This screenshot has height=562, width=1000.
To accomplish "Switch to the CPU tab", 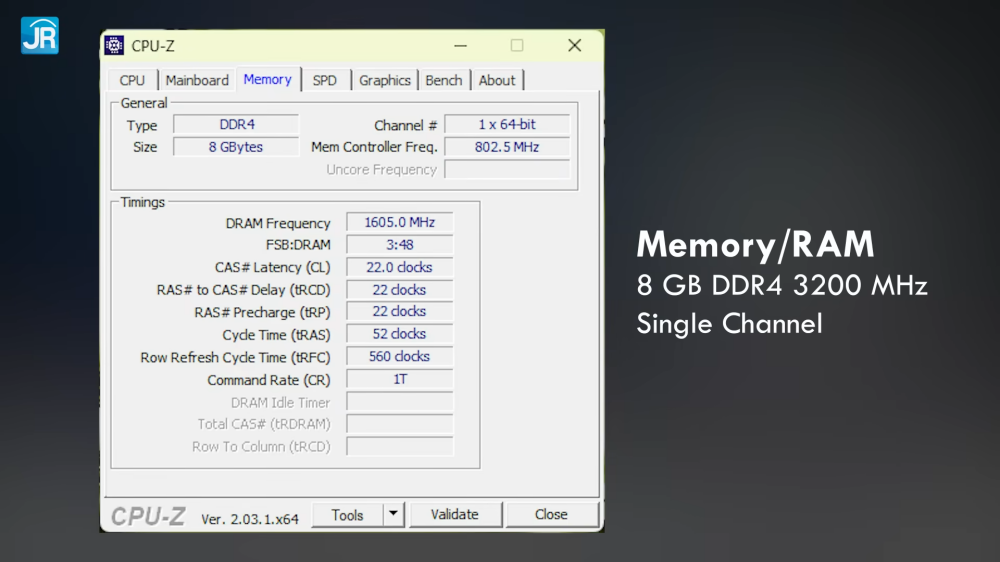I will (132, 80).
